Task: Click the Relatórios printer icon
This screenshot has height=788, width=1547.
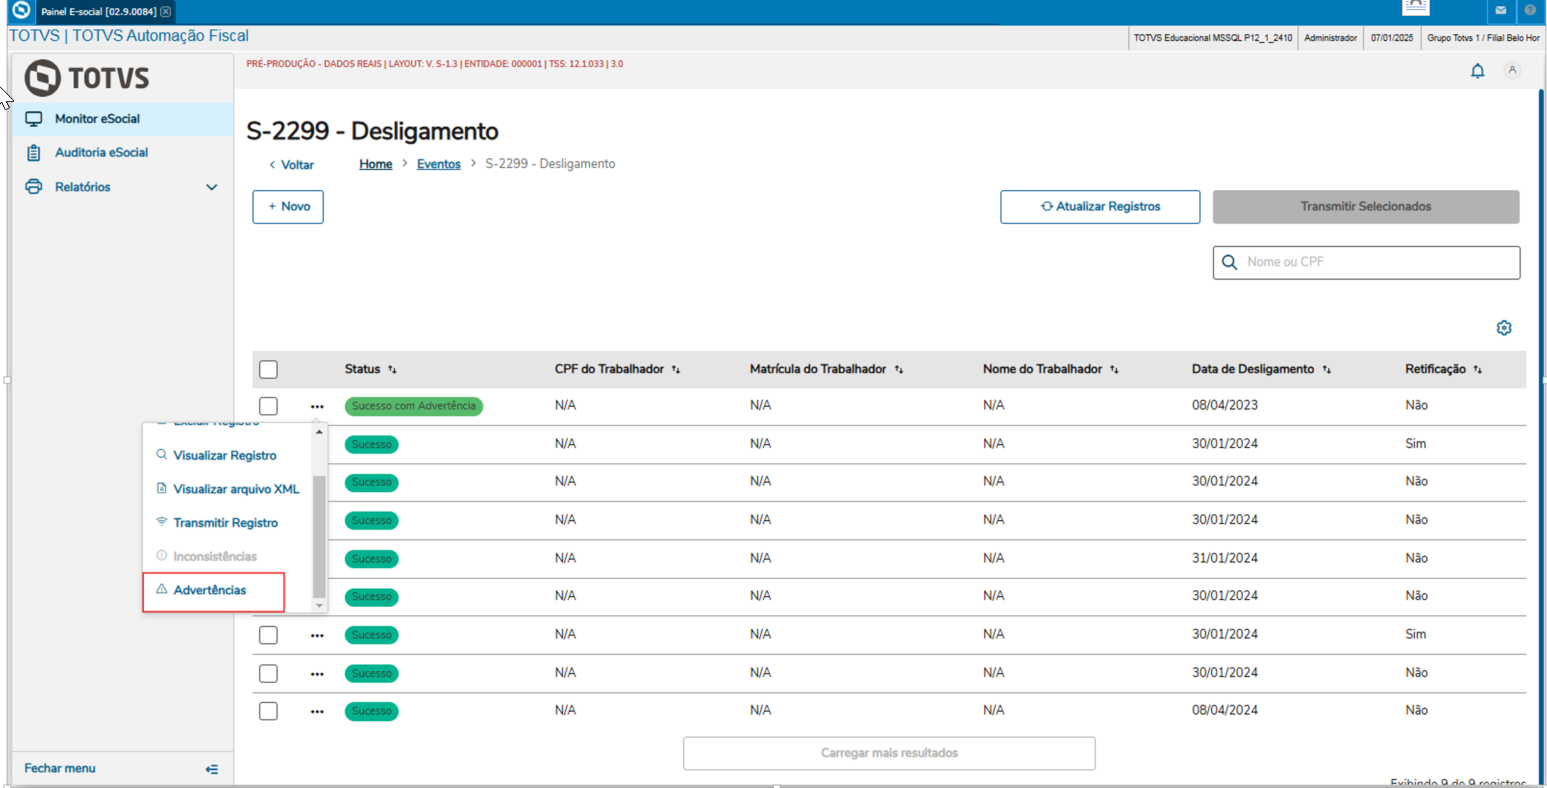Action: pyautogui.click(x=34, y=187)
